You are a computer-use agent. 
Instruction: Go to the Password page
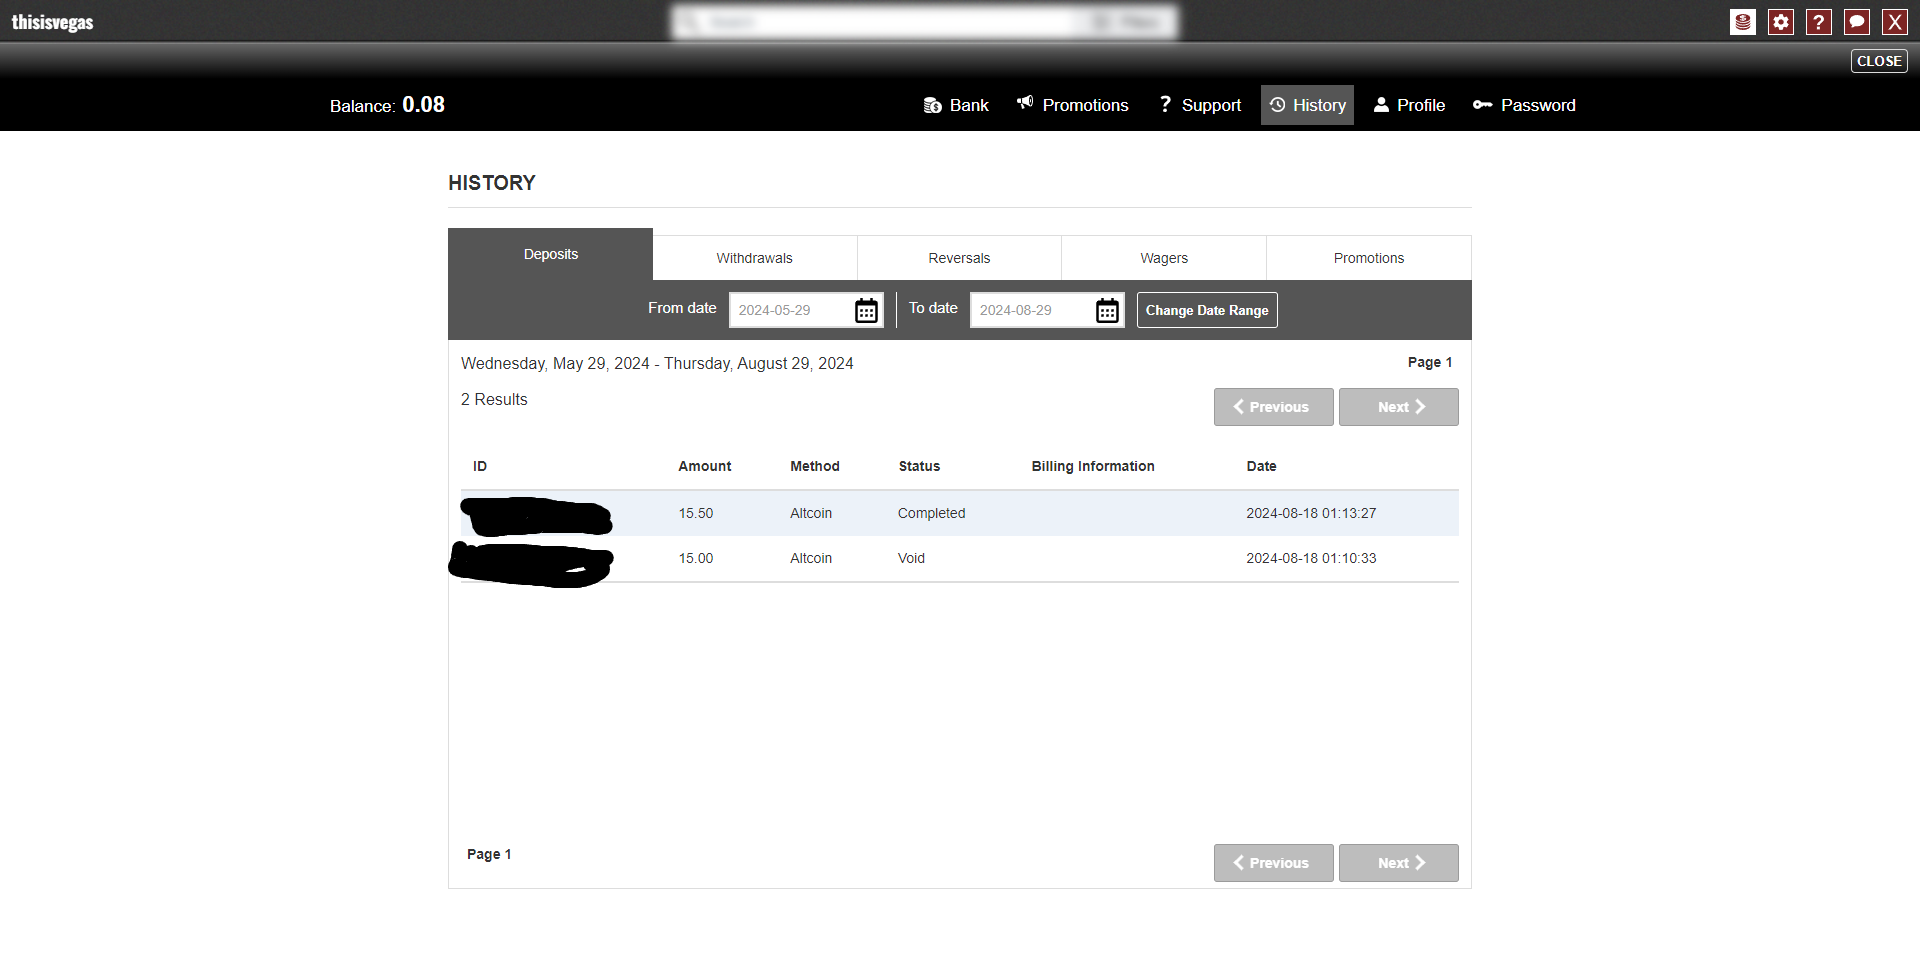pyautogui.click(x=1524, y=105)
